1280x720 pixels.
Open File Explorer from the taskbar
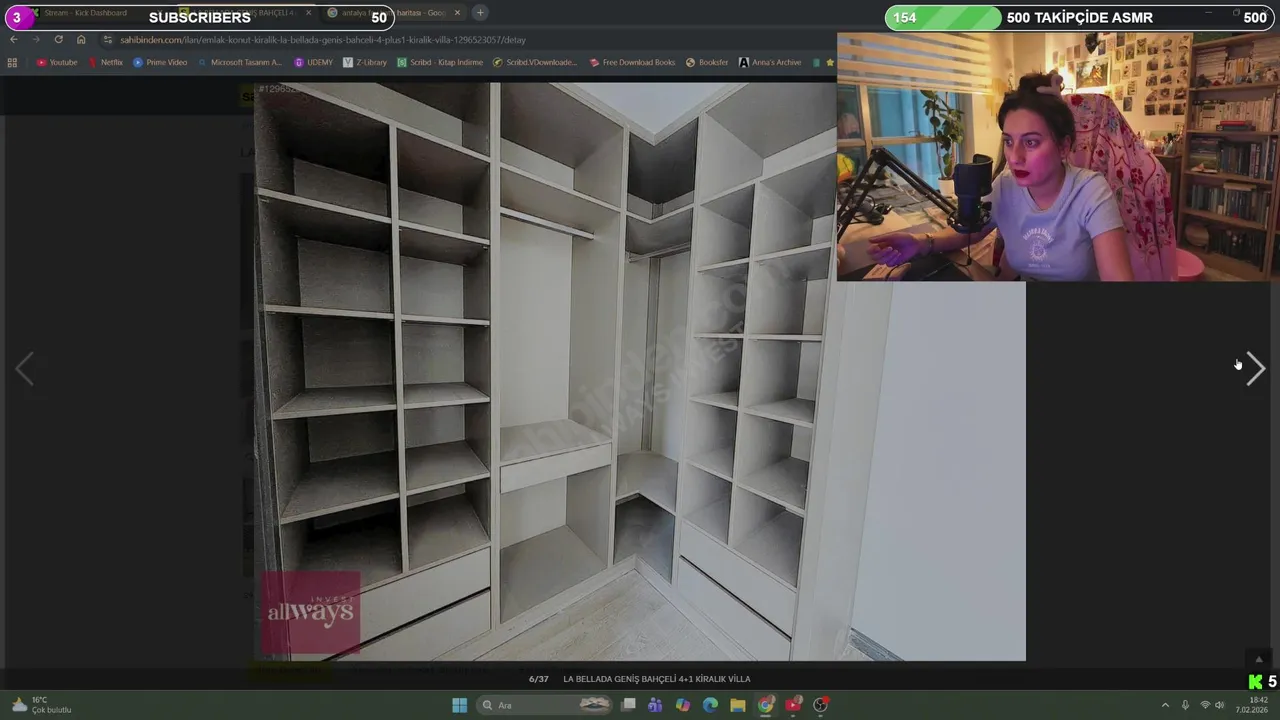point(737,705)
